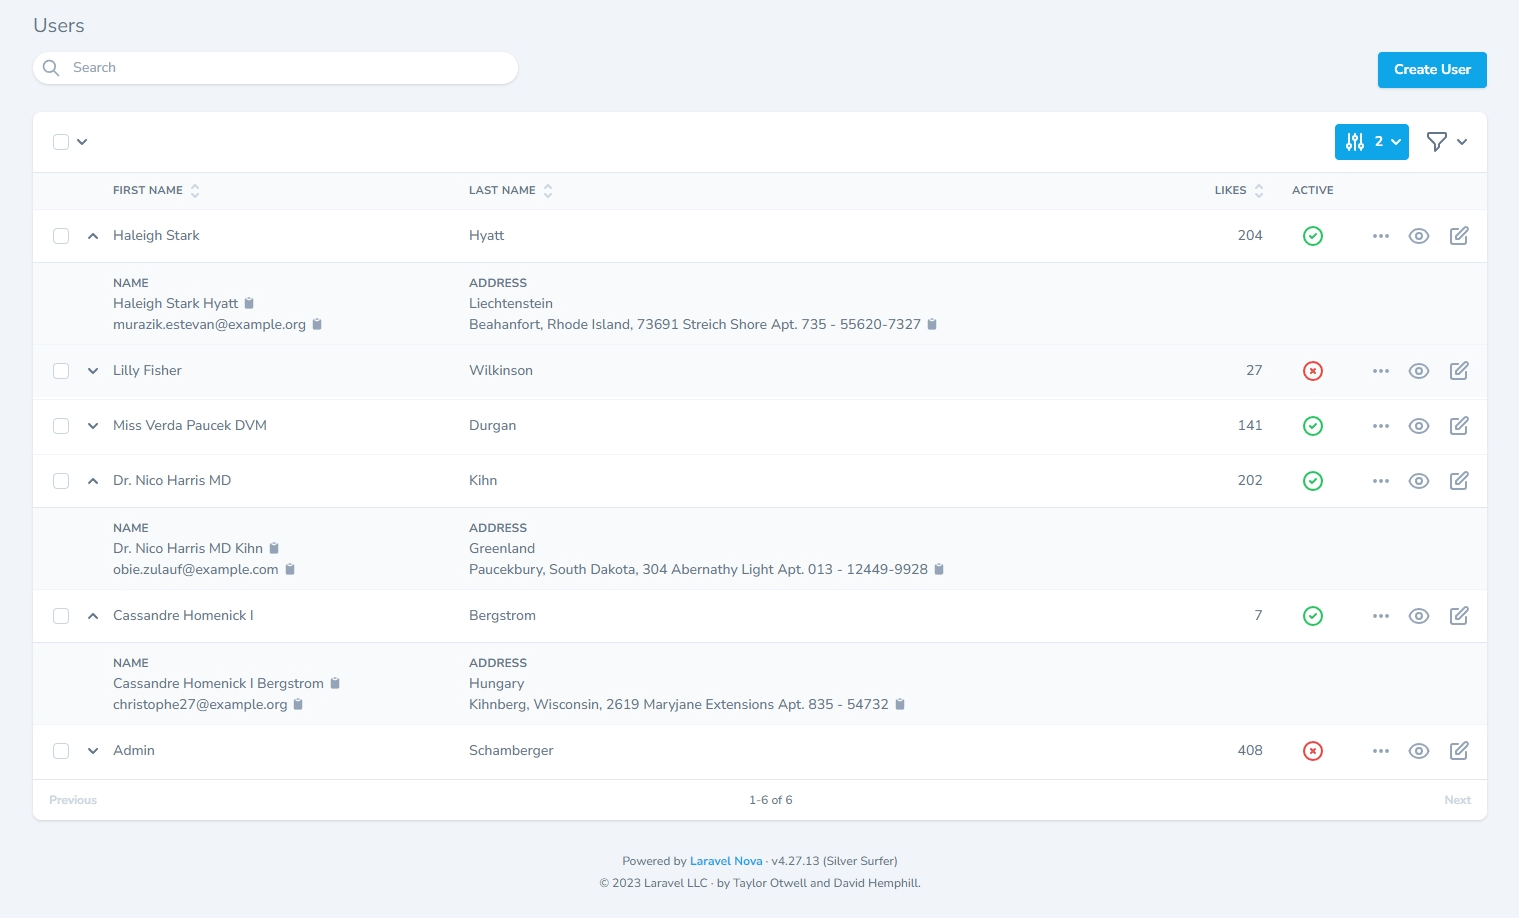Open the actions menu for the Admin row
This screenshot has width=1519, height=918.
click(x=1381, y=751)
